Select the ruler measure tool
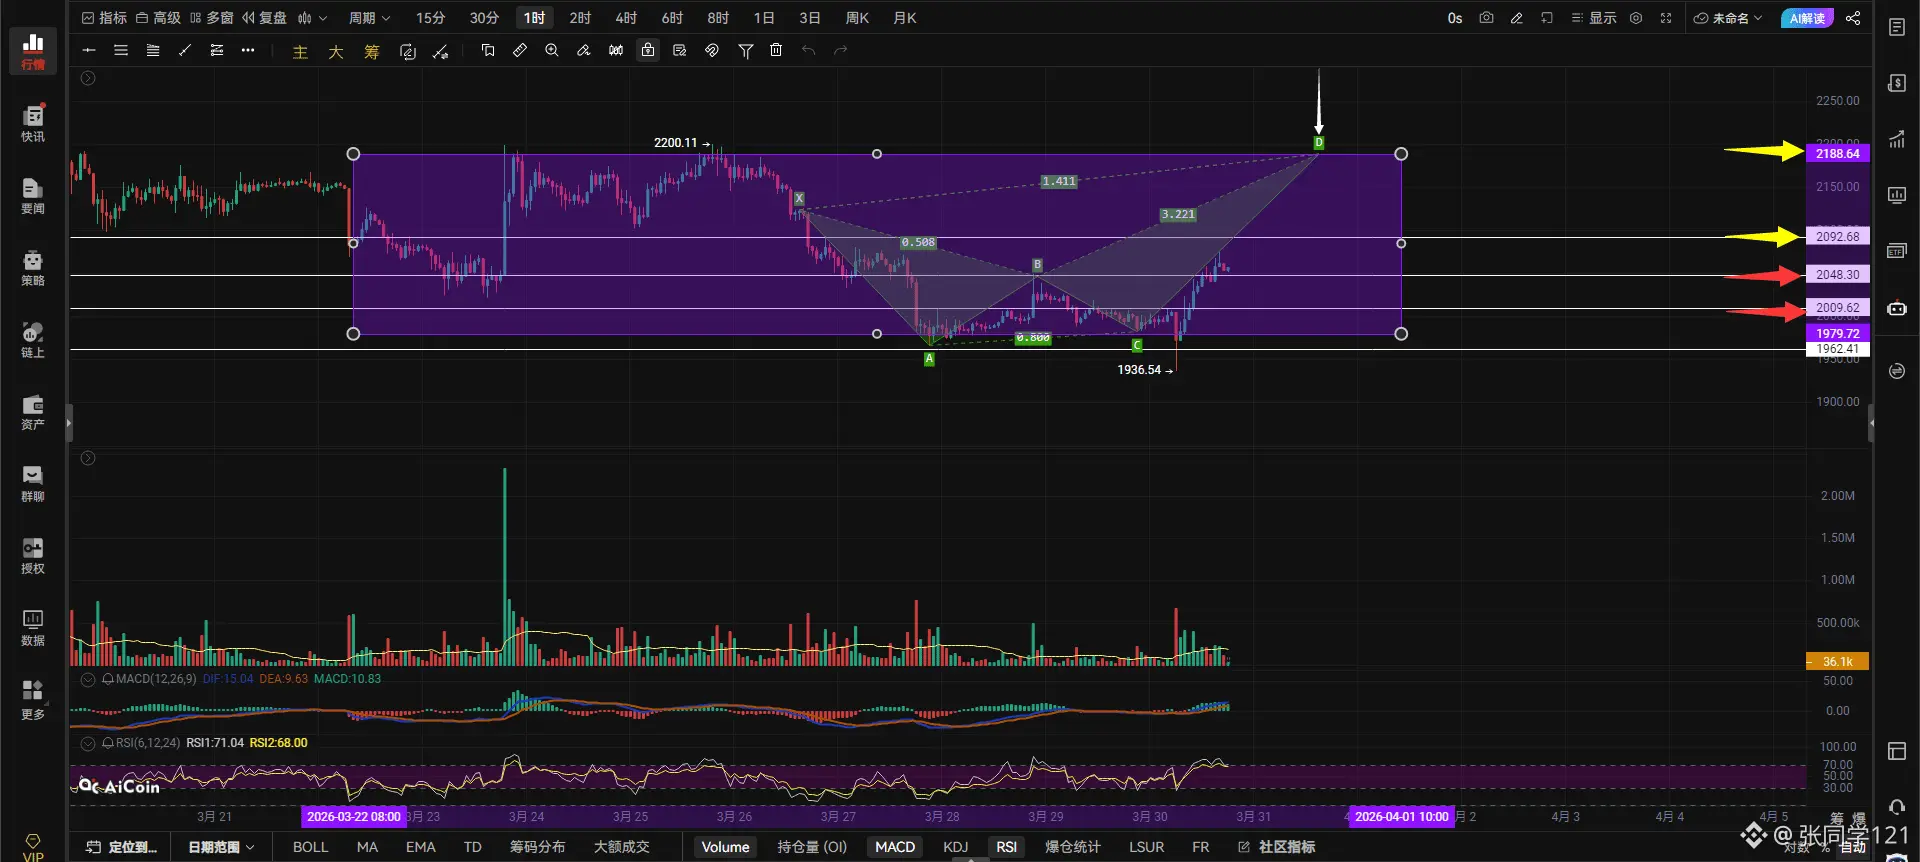Image resolution: width=1920 pixels, height=862 pixels. [520, 50]
